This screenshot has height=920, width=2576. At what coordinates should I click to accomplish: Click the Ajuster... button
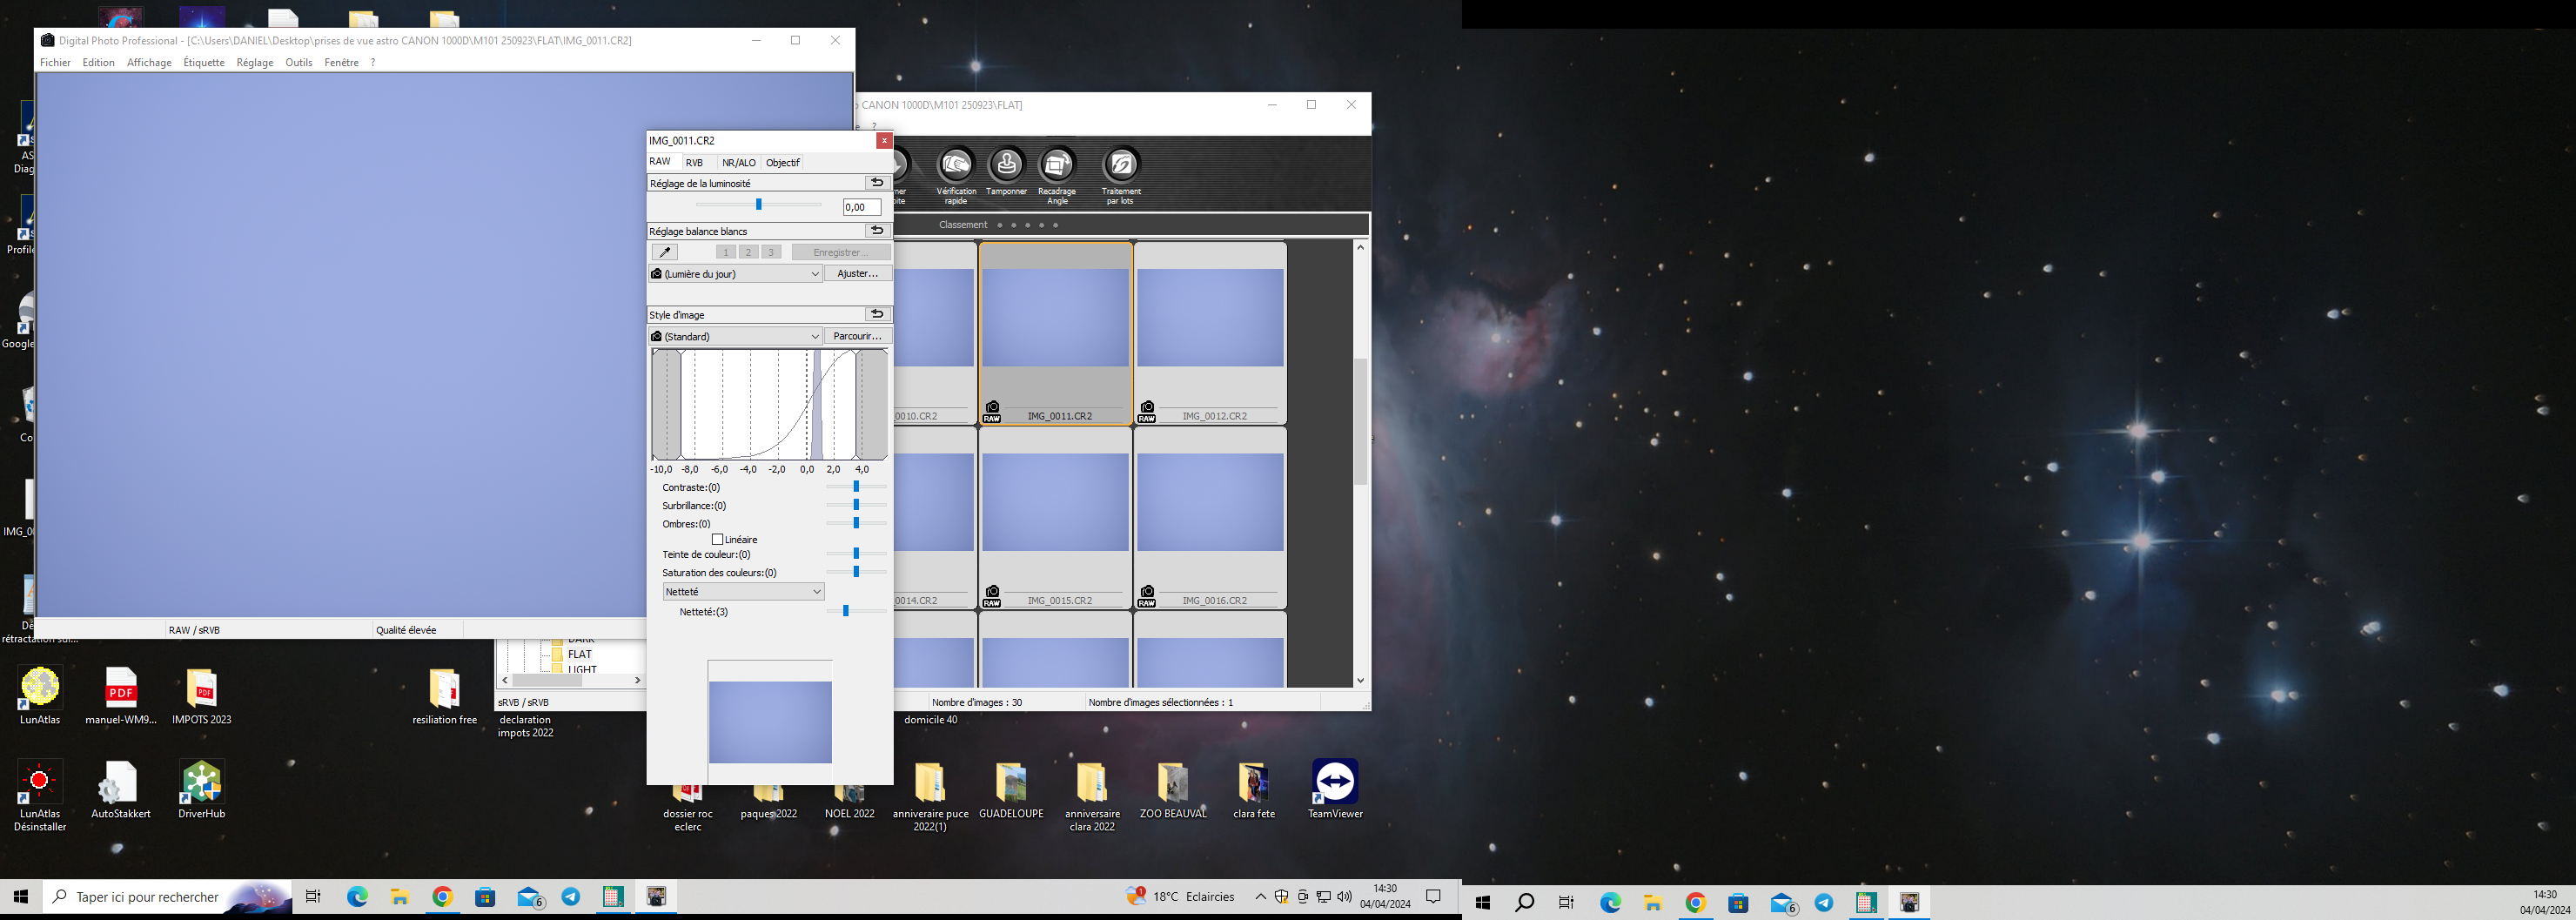pos(858,273)
